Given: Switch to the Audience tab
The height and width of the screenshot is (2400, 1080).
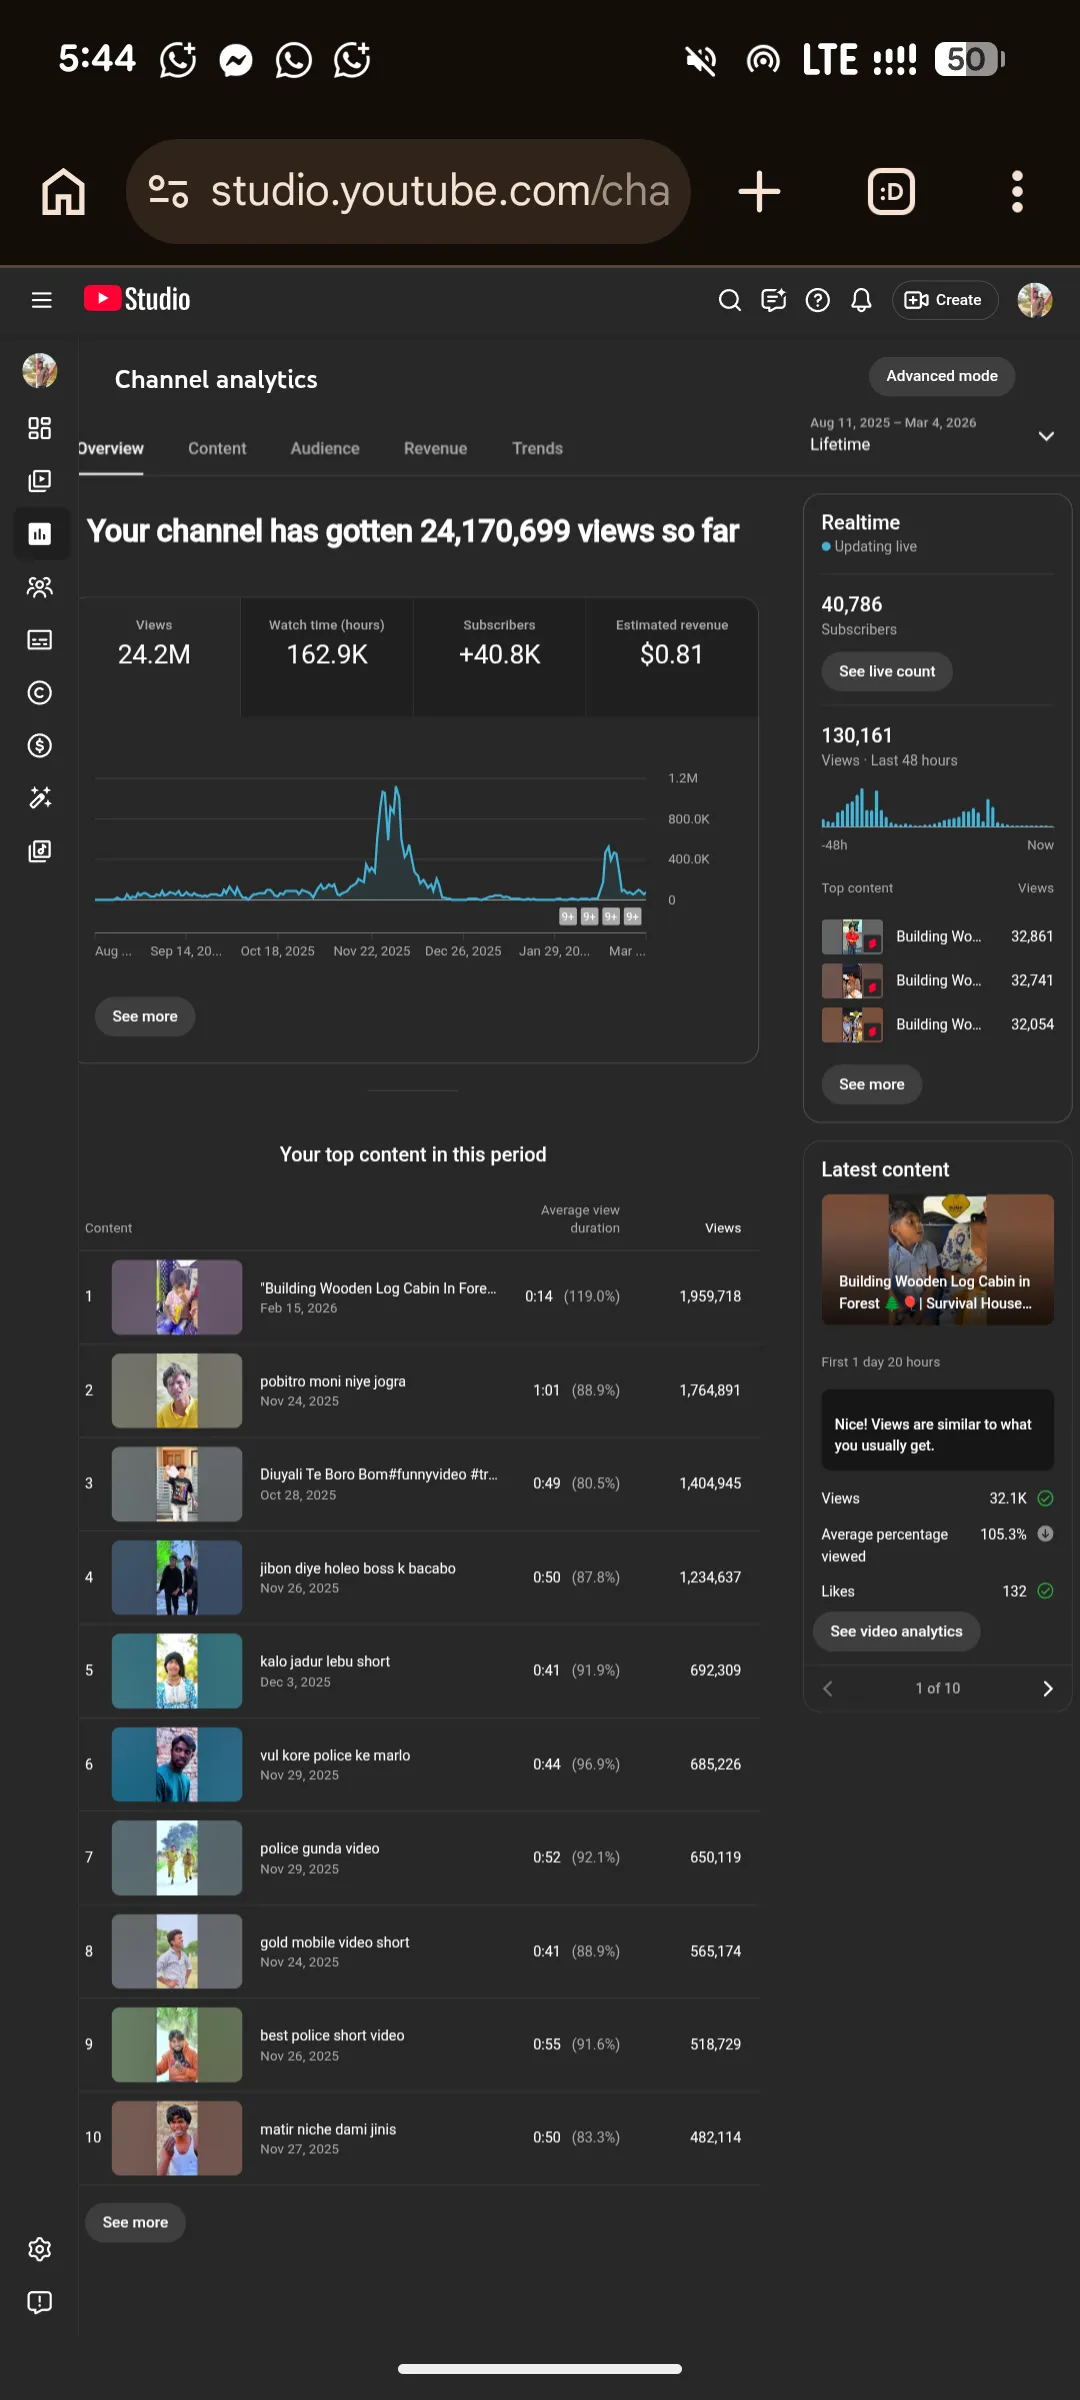Looking at the screenshot, I should pos(325,448).
